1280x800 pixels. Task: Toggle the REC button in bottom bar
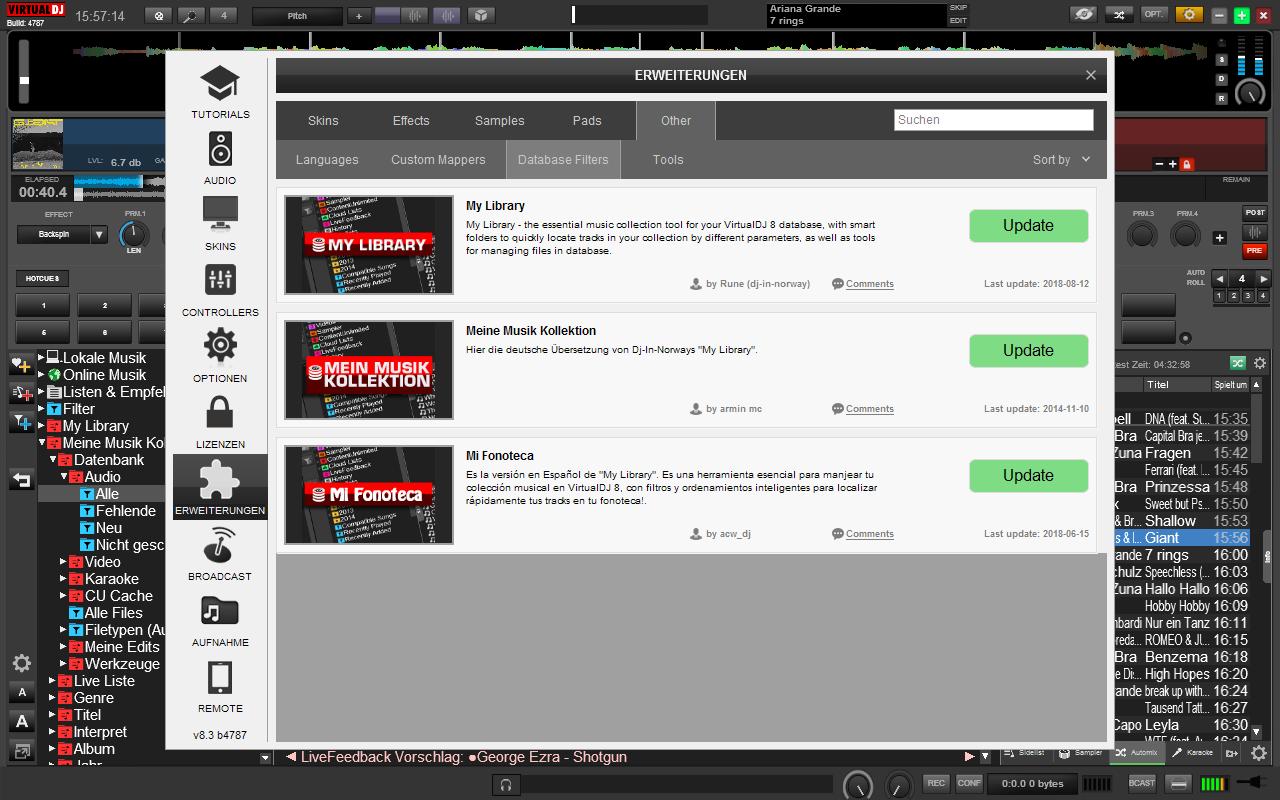[x=936, y=783]
